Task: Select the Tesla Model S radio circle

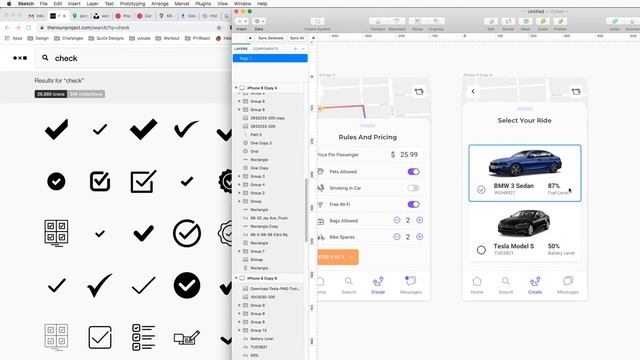Action: click(481, 250)
